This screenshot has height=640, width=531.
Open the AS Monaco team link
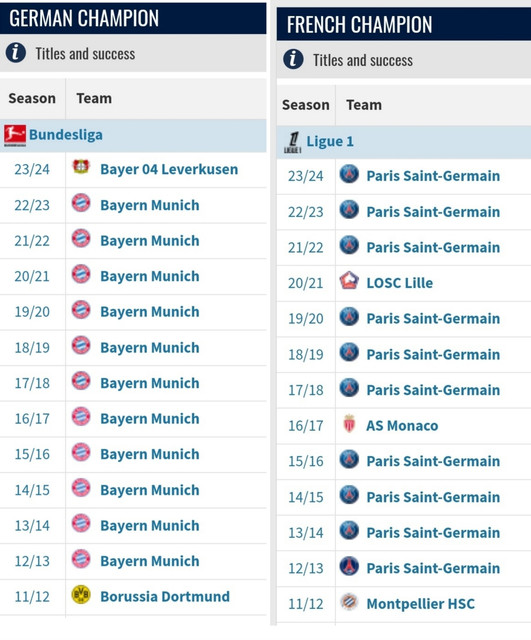(x=402, y=426)
